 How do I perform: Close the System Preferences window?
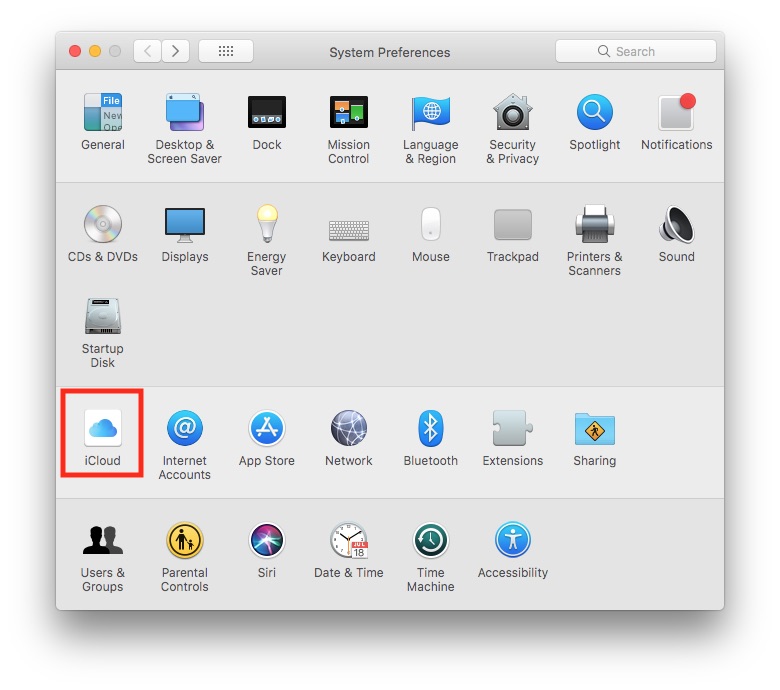(75, 51)
